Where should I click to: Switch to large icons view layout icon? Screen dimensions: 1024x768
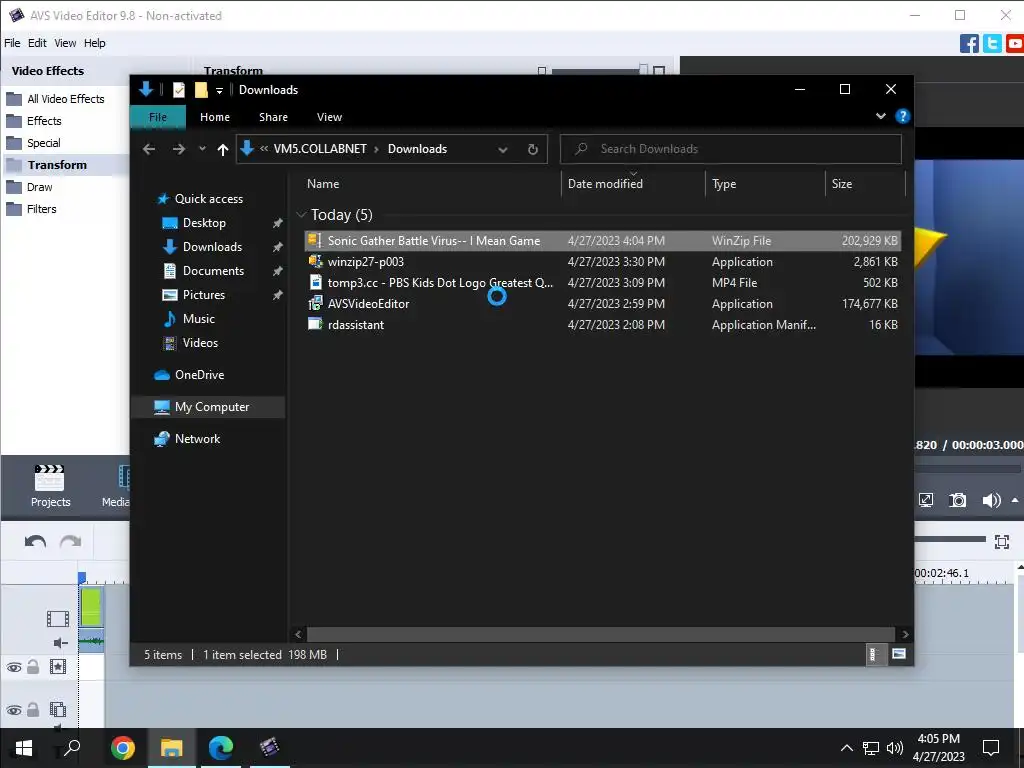tap(899, 654)
